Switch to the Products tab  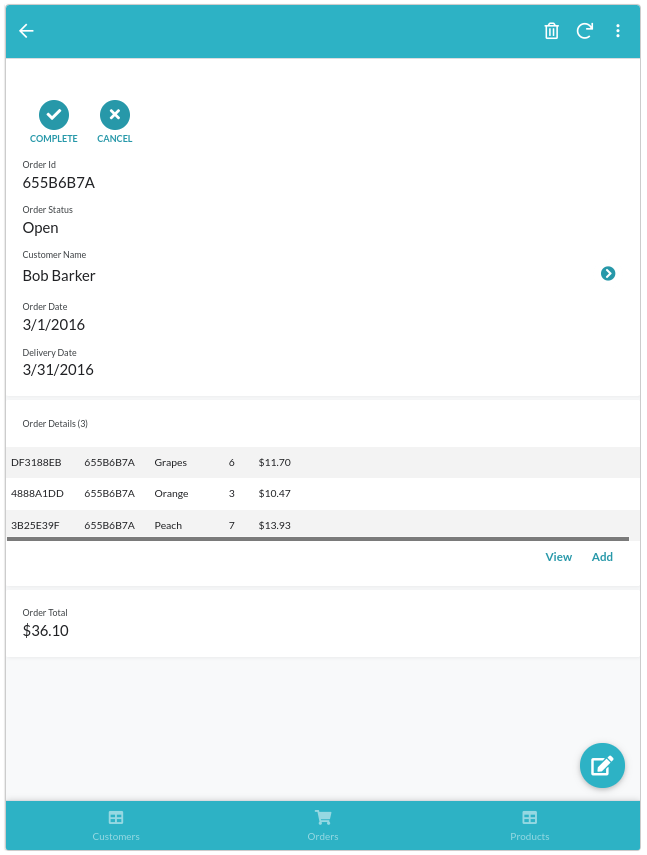pos(529,825)
